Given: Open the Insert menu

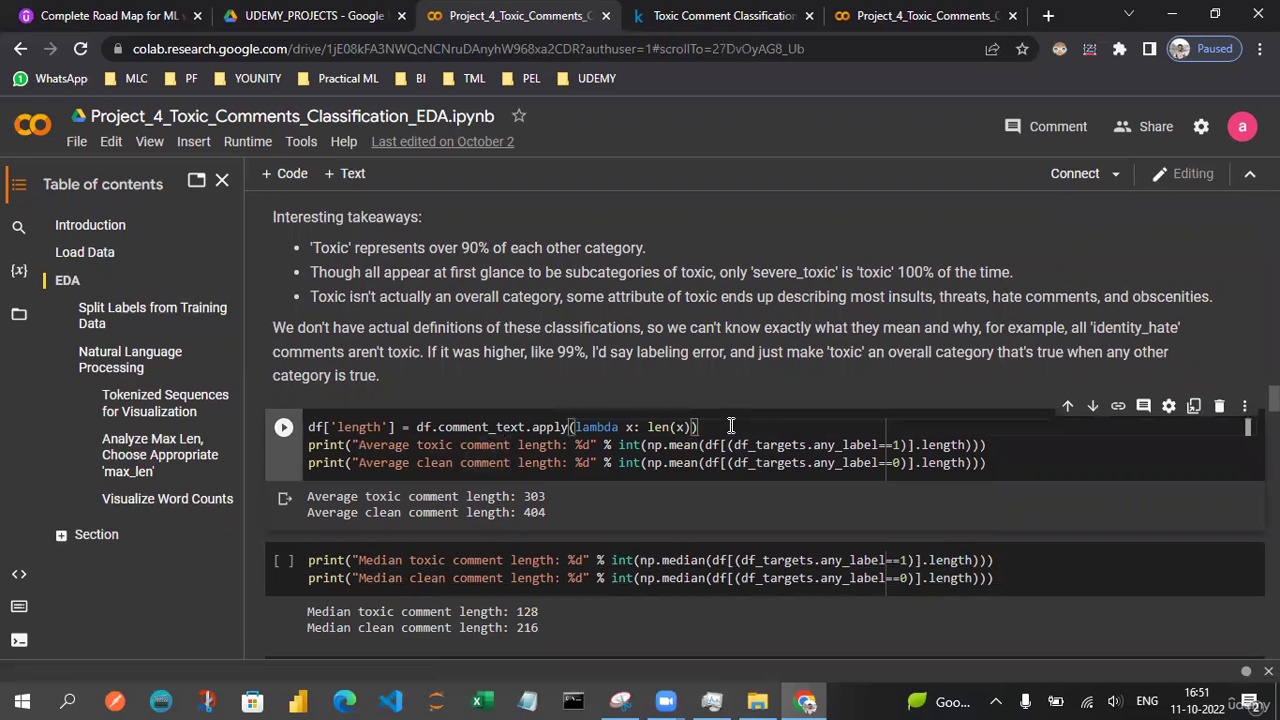Looking at the screenshot, I should [193, 141].
